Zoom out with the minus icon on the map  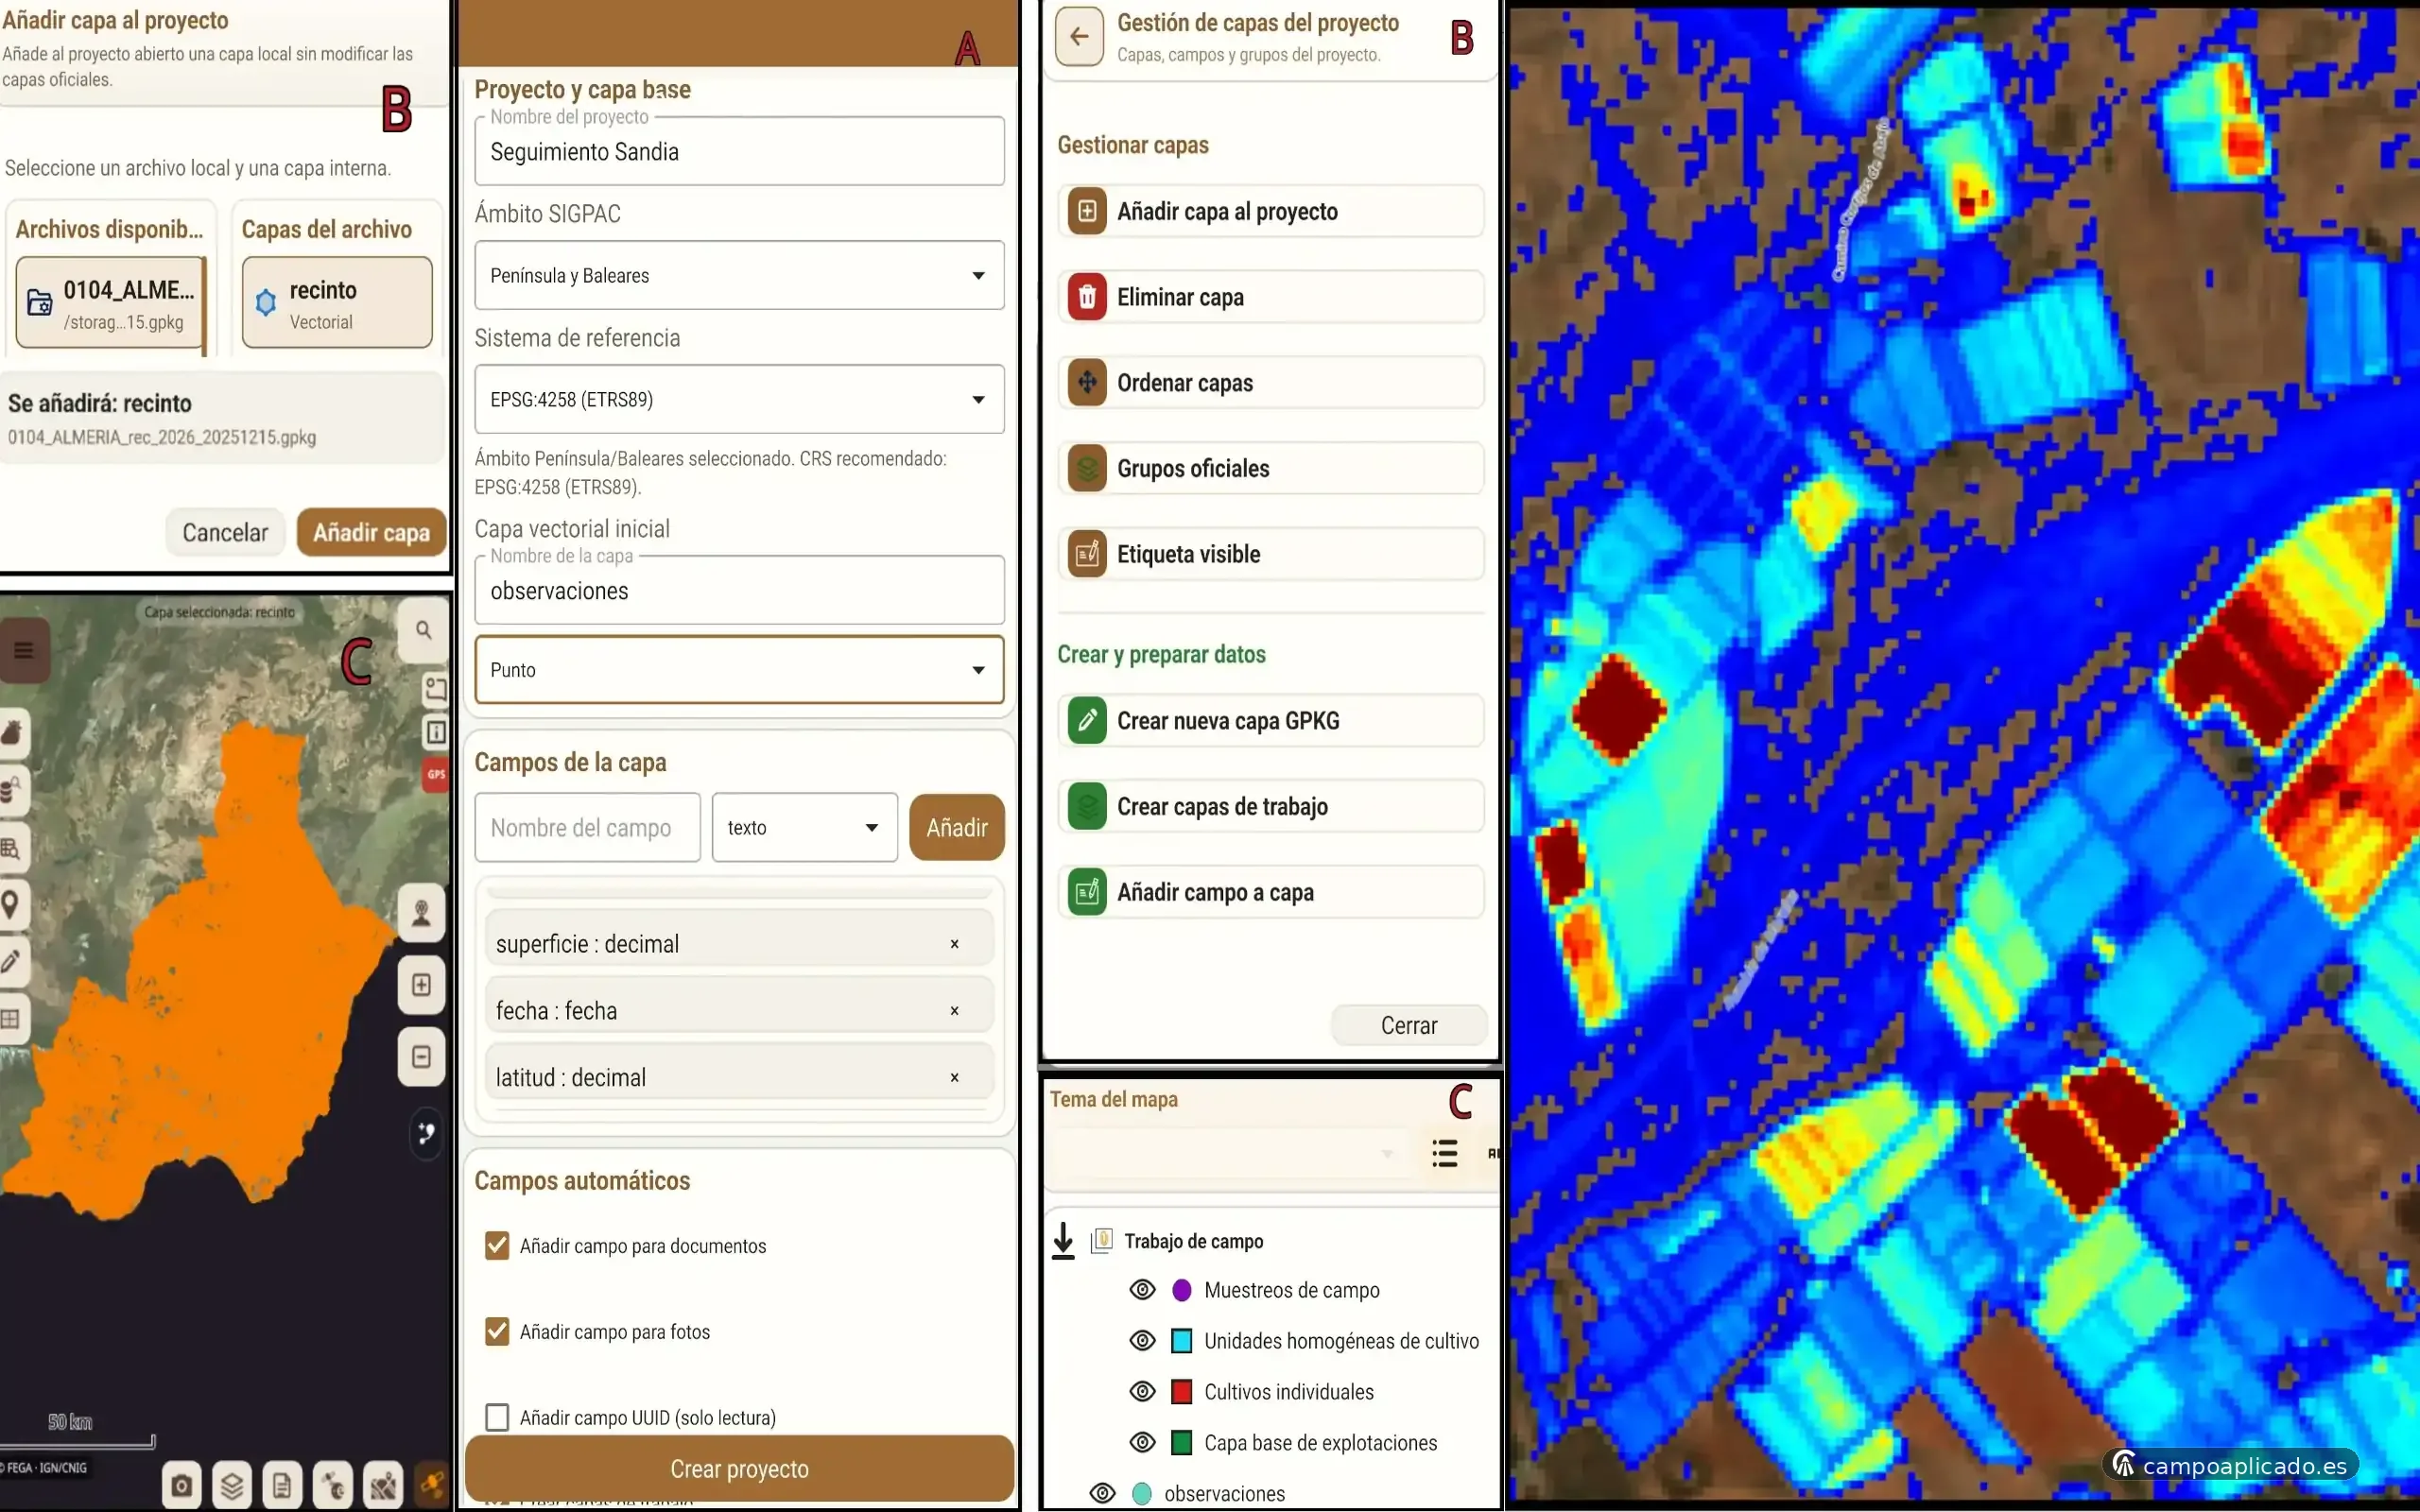point(422,1056)
